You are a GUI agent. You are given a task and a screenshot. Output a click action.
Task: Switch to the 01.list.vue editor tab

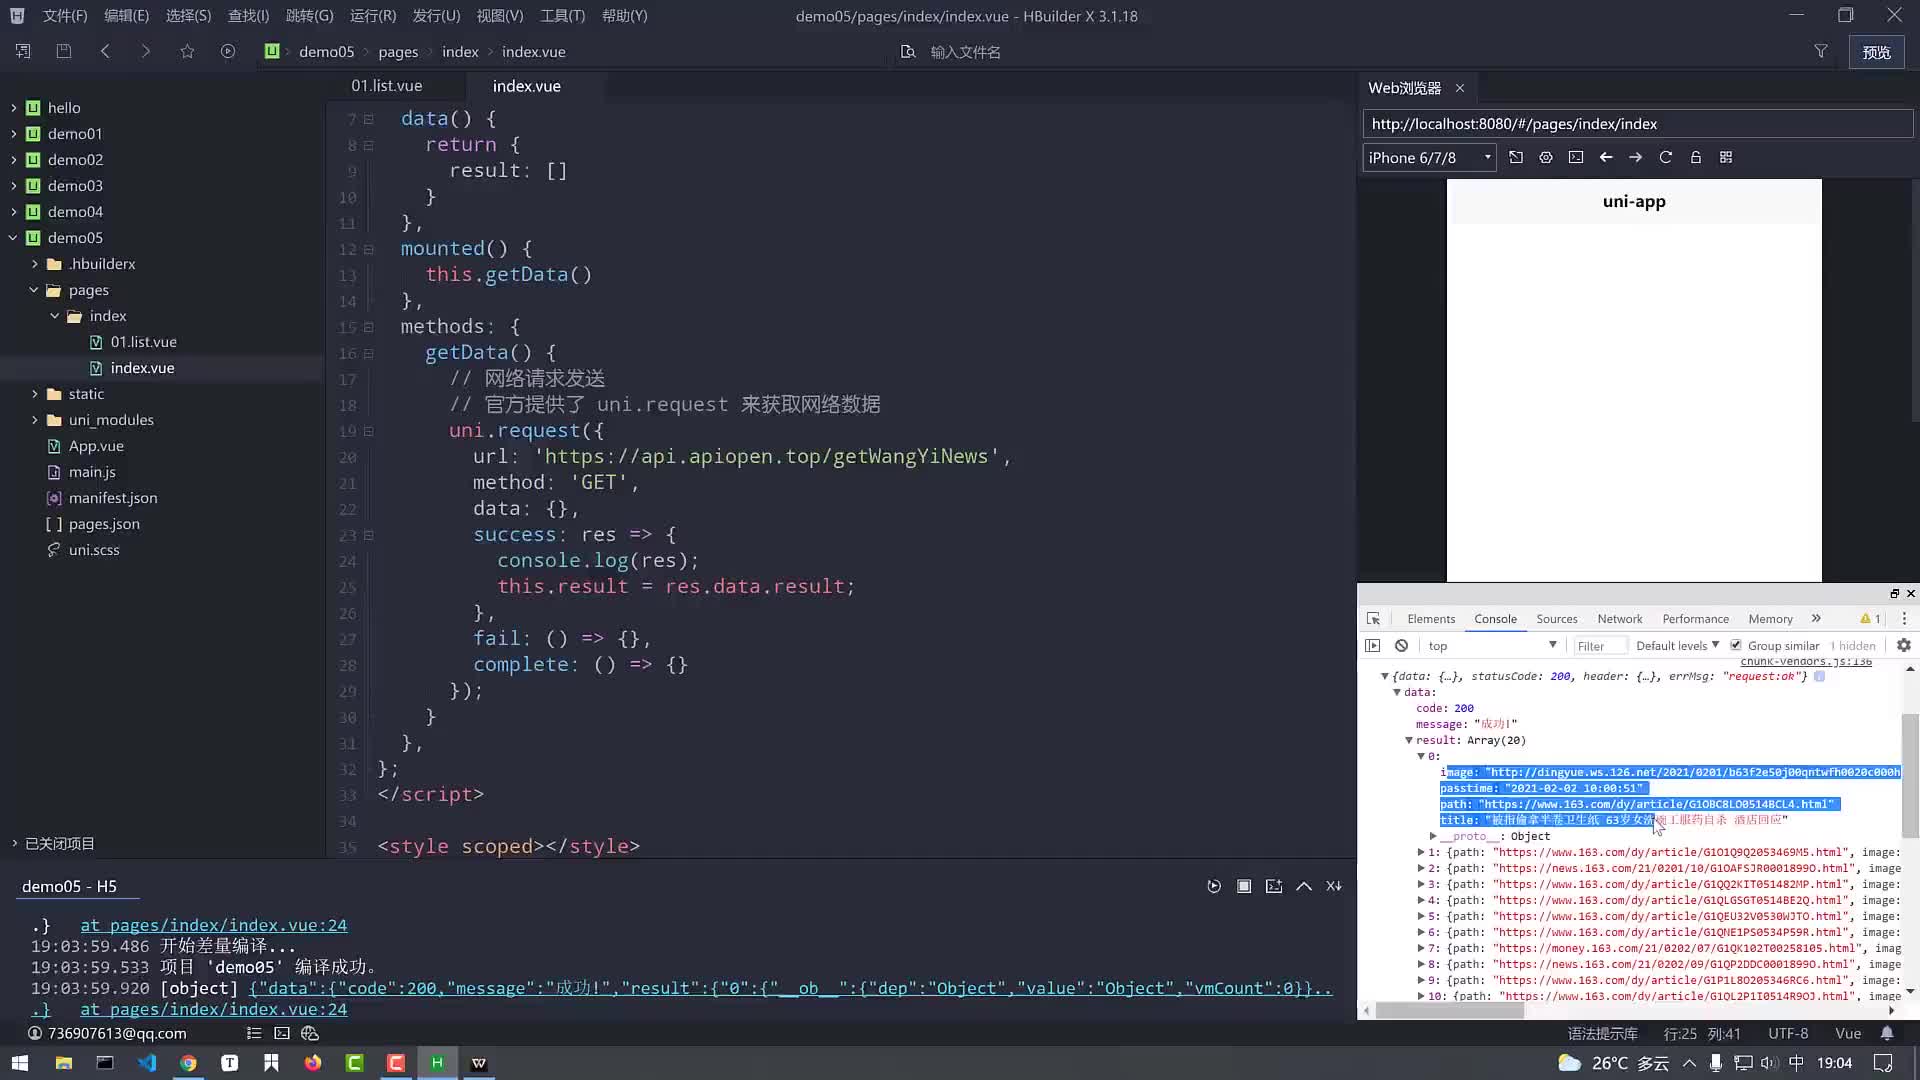386,86
